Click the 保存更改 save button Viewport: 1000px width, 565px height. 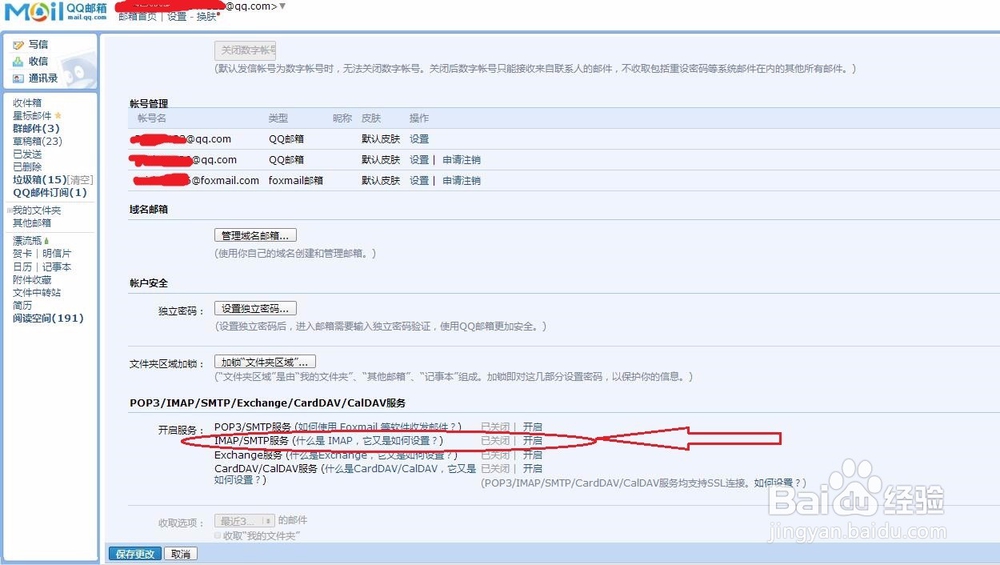coord(135,554)
